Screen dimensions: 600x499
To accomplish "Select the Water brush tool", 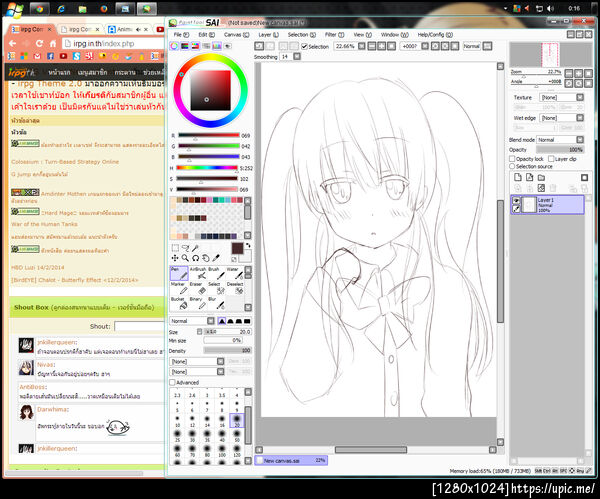I will coord(235,273).
